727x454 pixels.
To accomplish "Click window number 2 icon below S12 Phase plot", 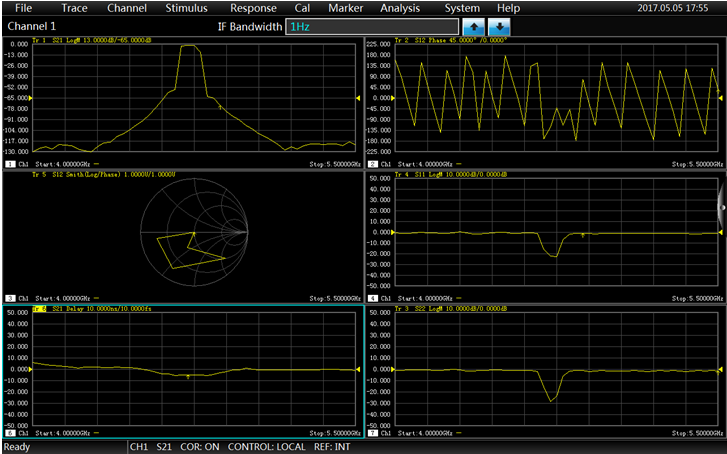I will (373, 163).
